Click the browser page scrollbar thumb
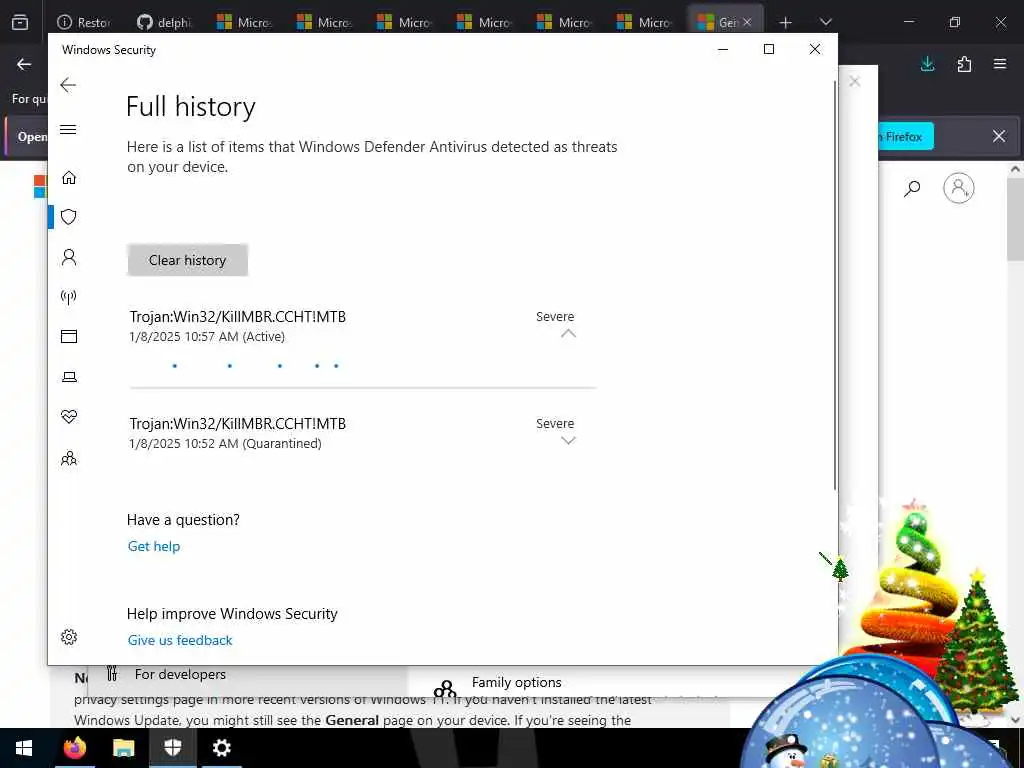The height and width of the screenshot is (768, 1024). coord(1015,219)
